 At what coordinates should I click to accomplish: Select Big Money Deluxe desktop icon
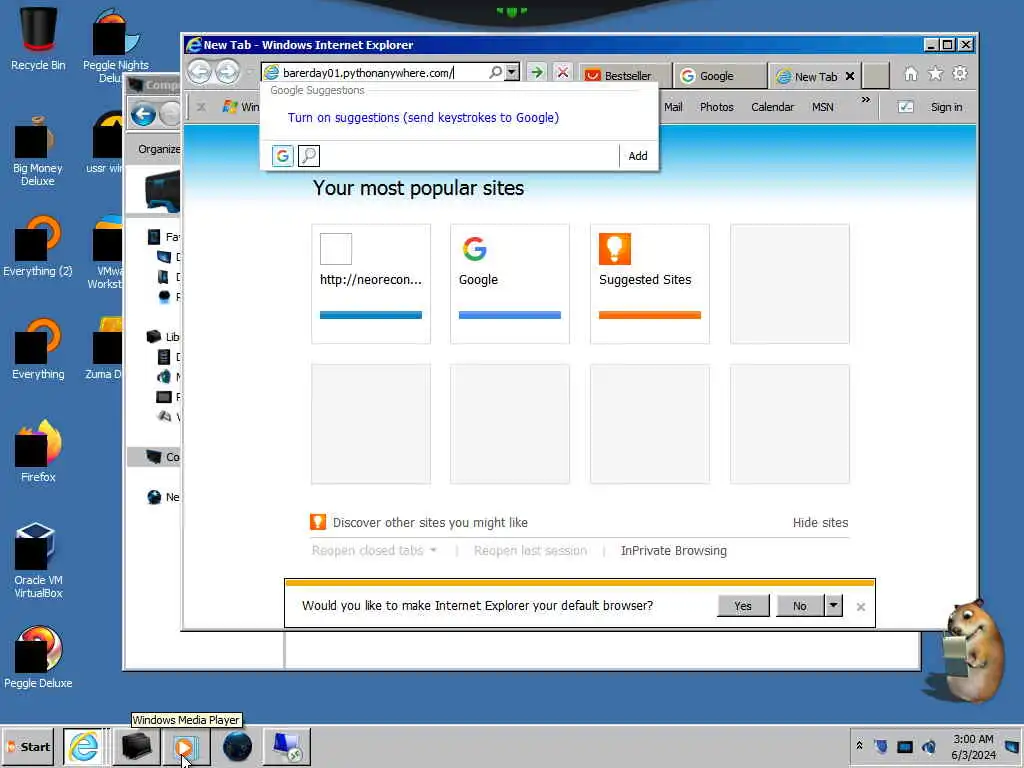click(38, 150)
